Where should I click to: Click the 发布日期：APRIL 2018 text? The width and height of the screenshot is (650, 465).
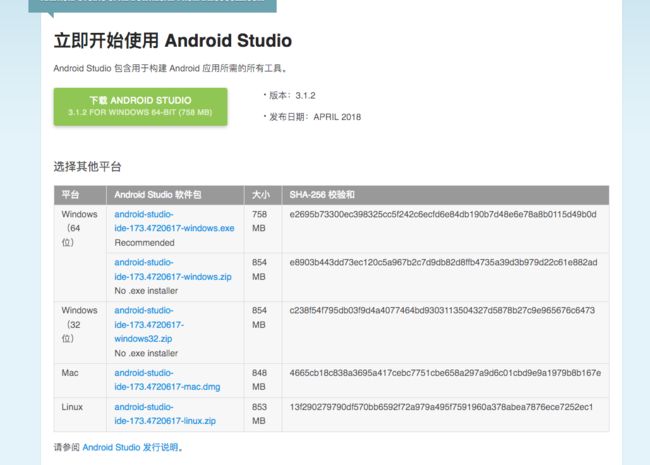tap(315, 117)
